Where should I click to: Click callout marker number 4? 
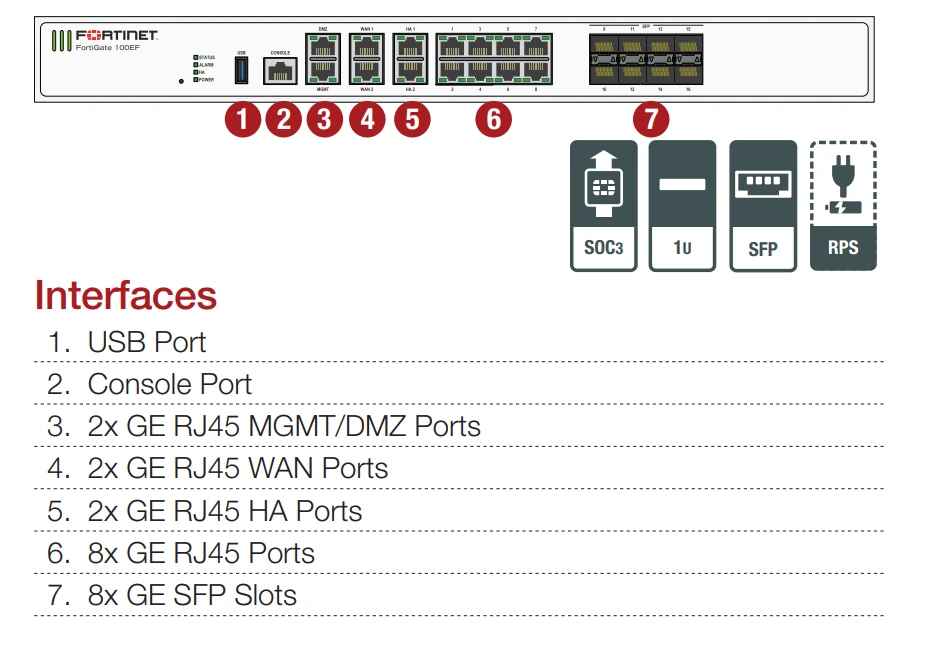point(368,118)
